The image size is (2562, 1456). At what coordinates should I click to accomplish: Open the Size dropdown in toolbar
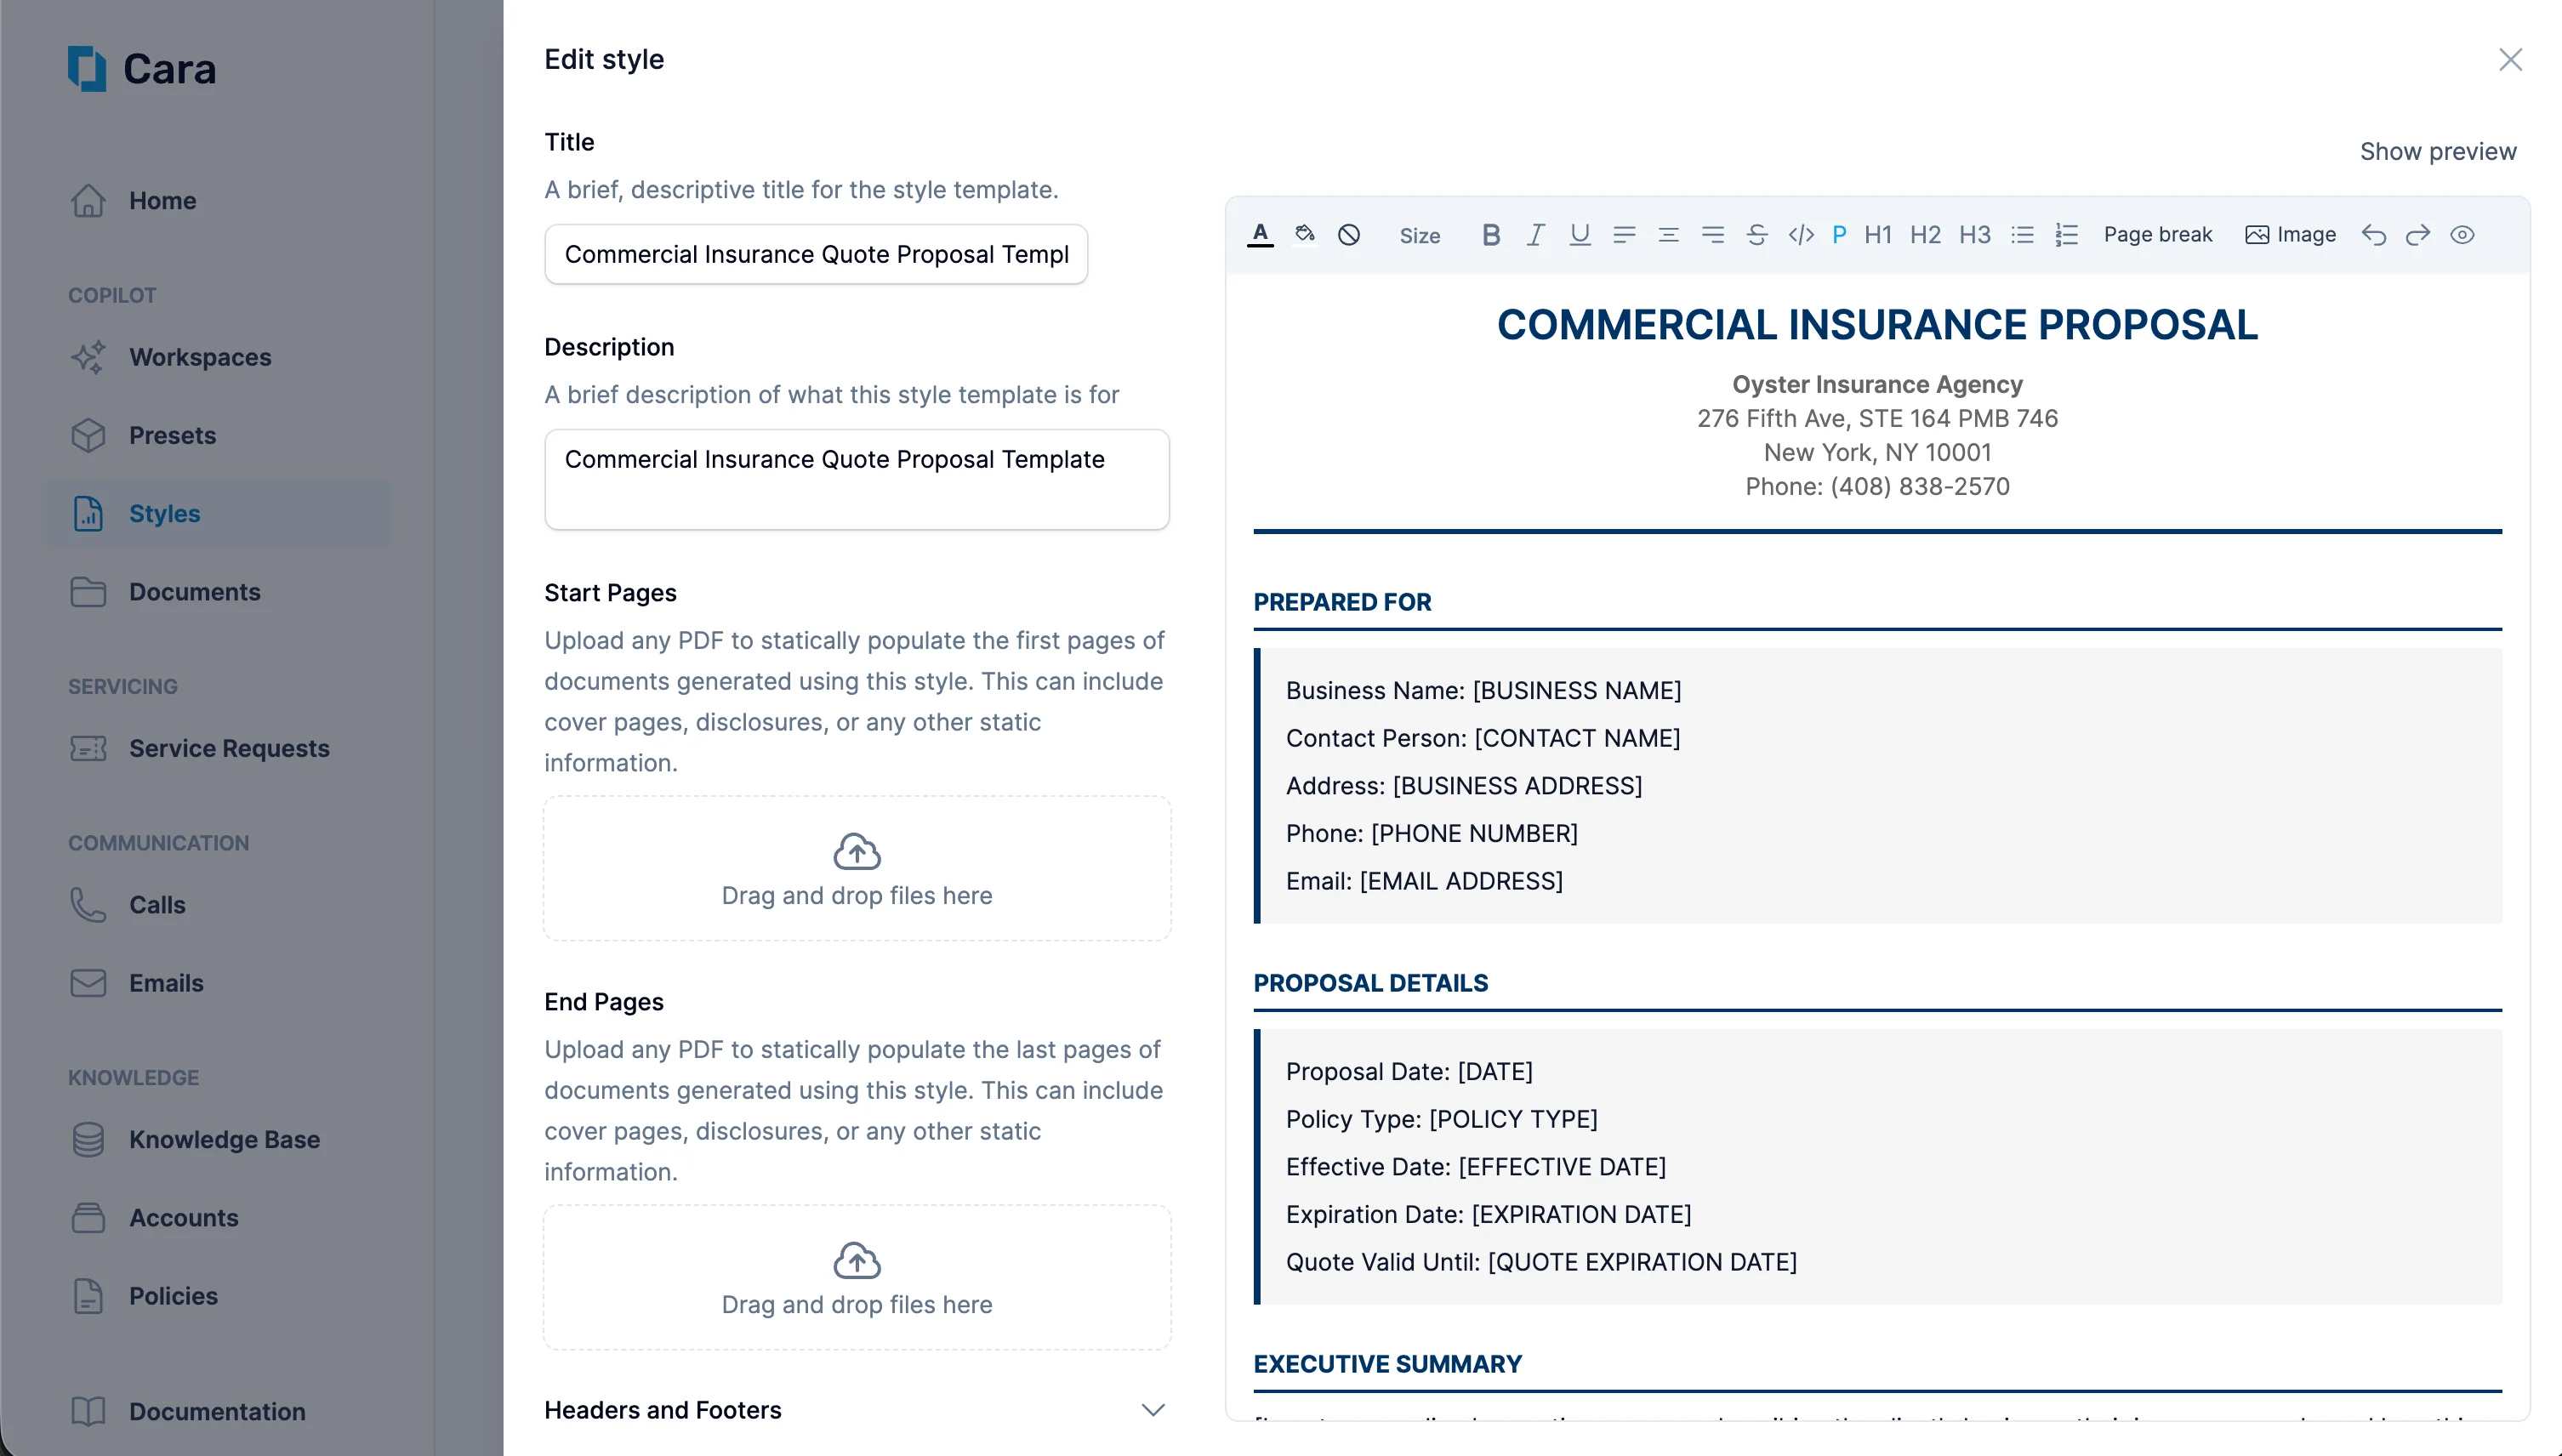(x=1419, y=236)
